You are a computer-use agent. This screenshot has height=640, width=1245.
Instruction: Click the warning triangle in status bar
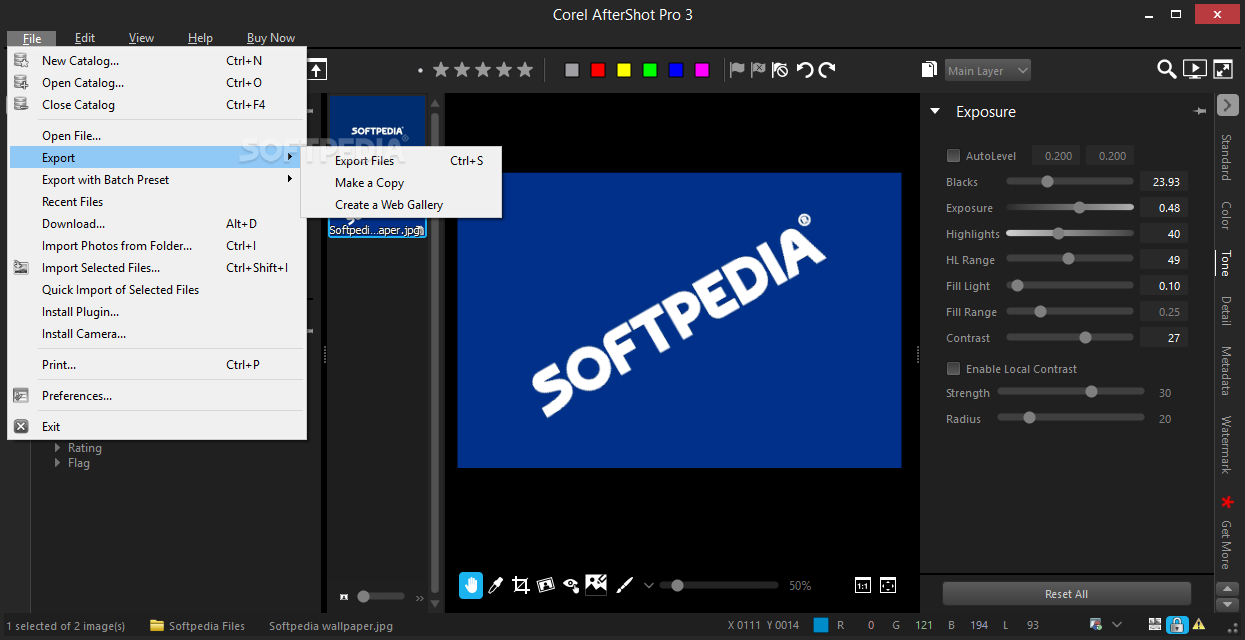[x=1198, y=625]
